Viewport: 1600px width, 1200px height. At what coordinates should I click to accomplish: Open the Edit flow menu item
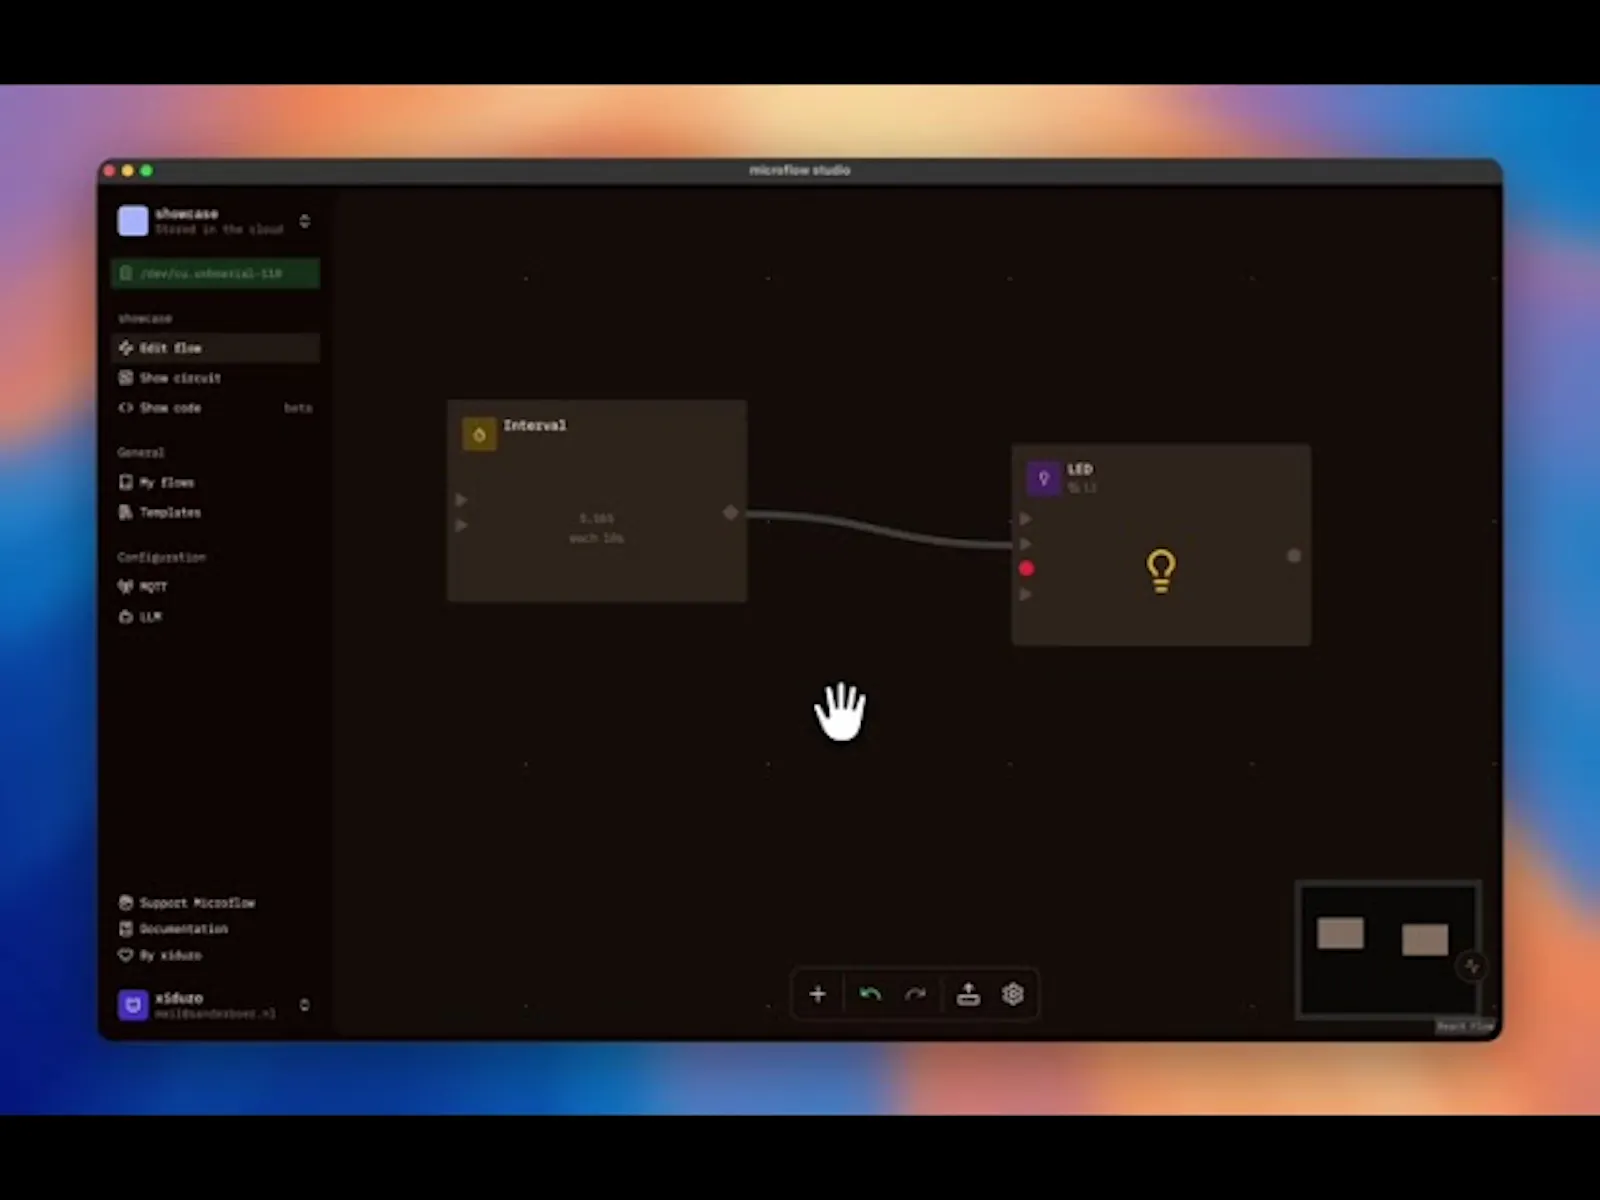click(216, 348)
